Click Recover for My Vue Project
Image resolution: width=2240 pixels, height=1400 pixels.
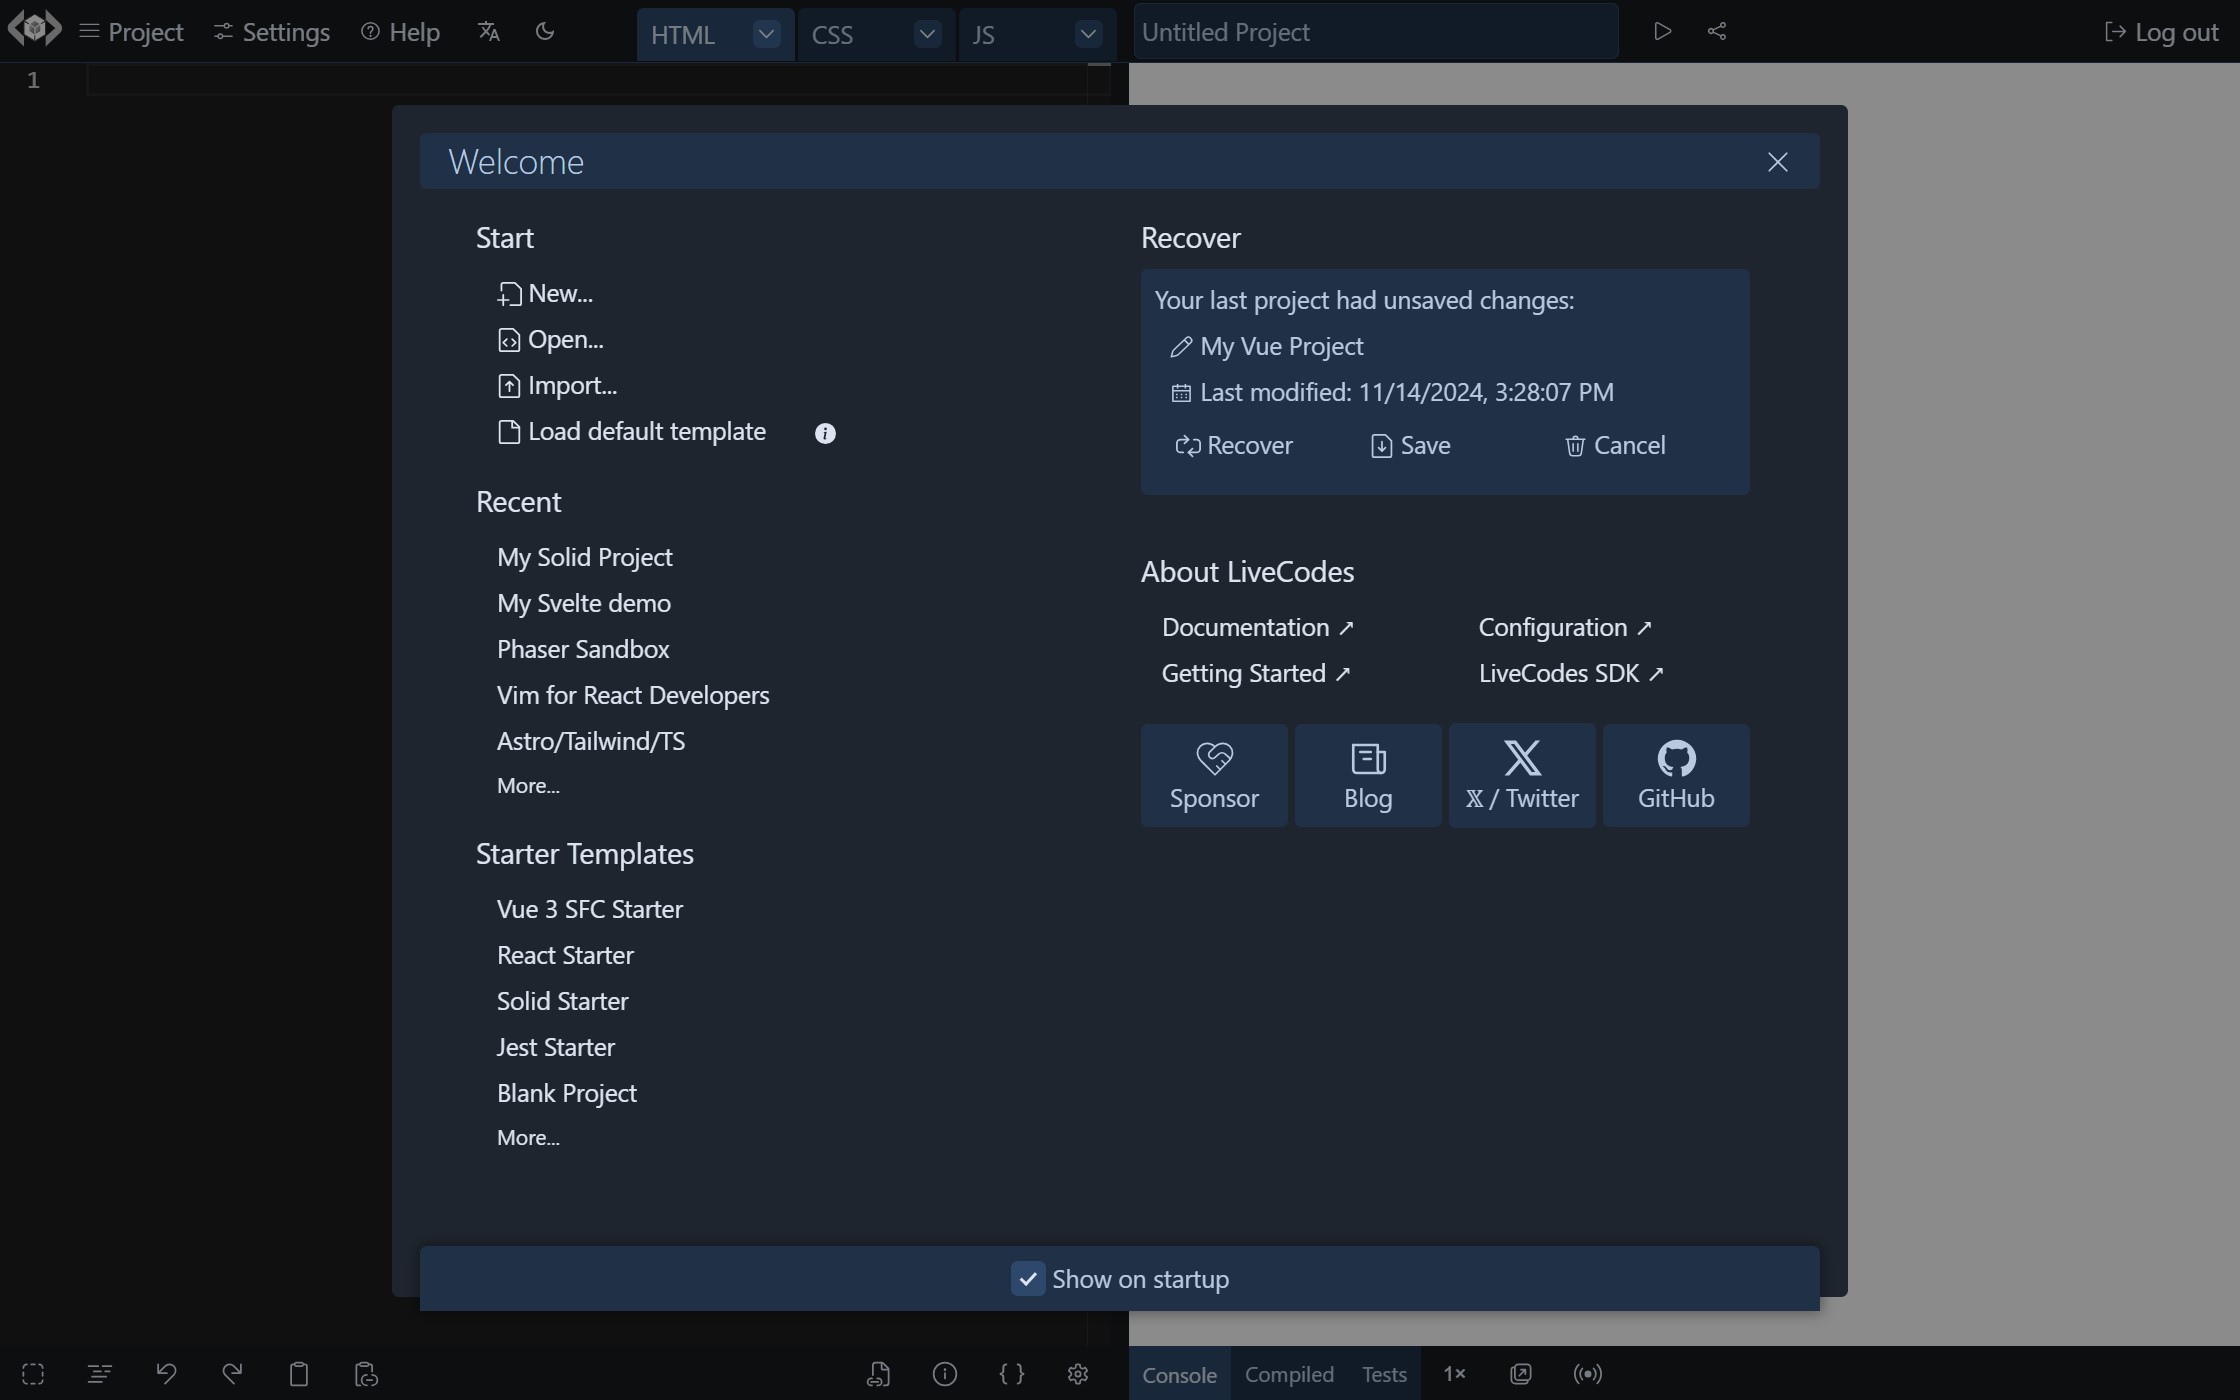click(1234, 446)
